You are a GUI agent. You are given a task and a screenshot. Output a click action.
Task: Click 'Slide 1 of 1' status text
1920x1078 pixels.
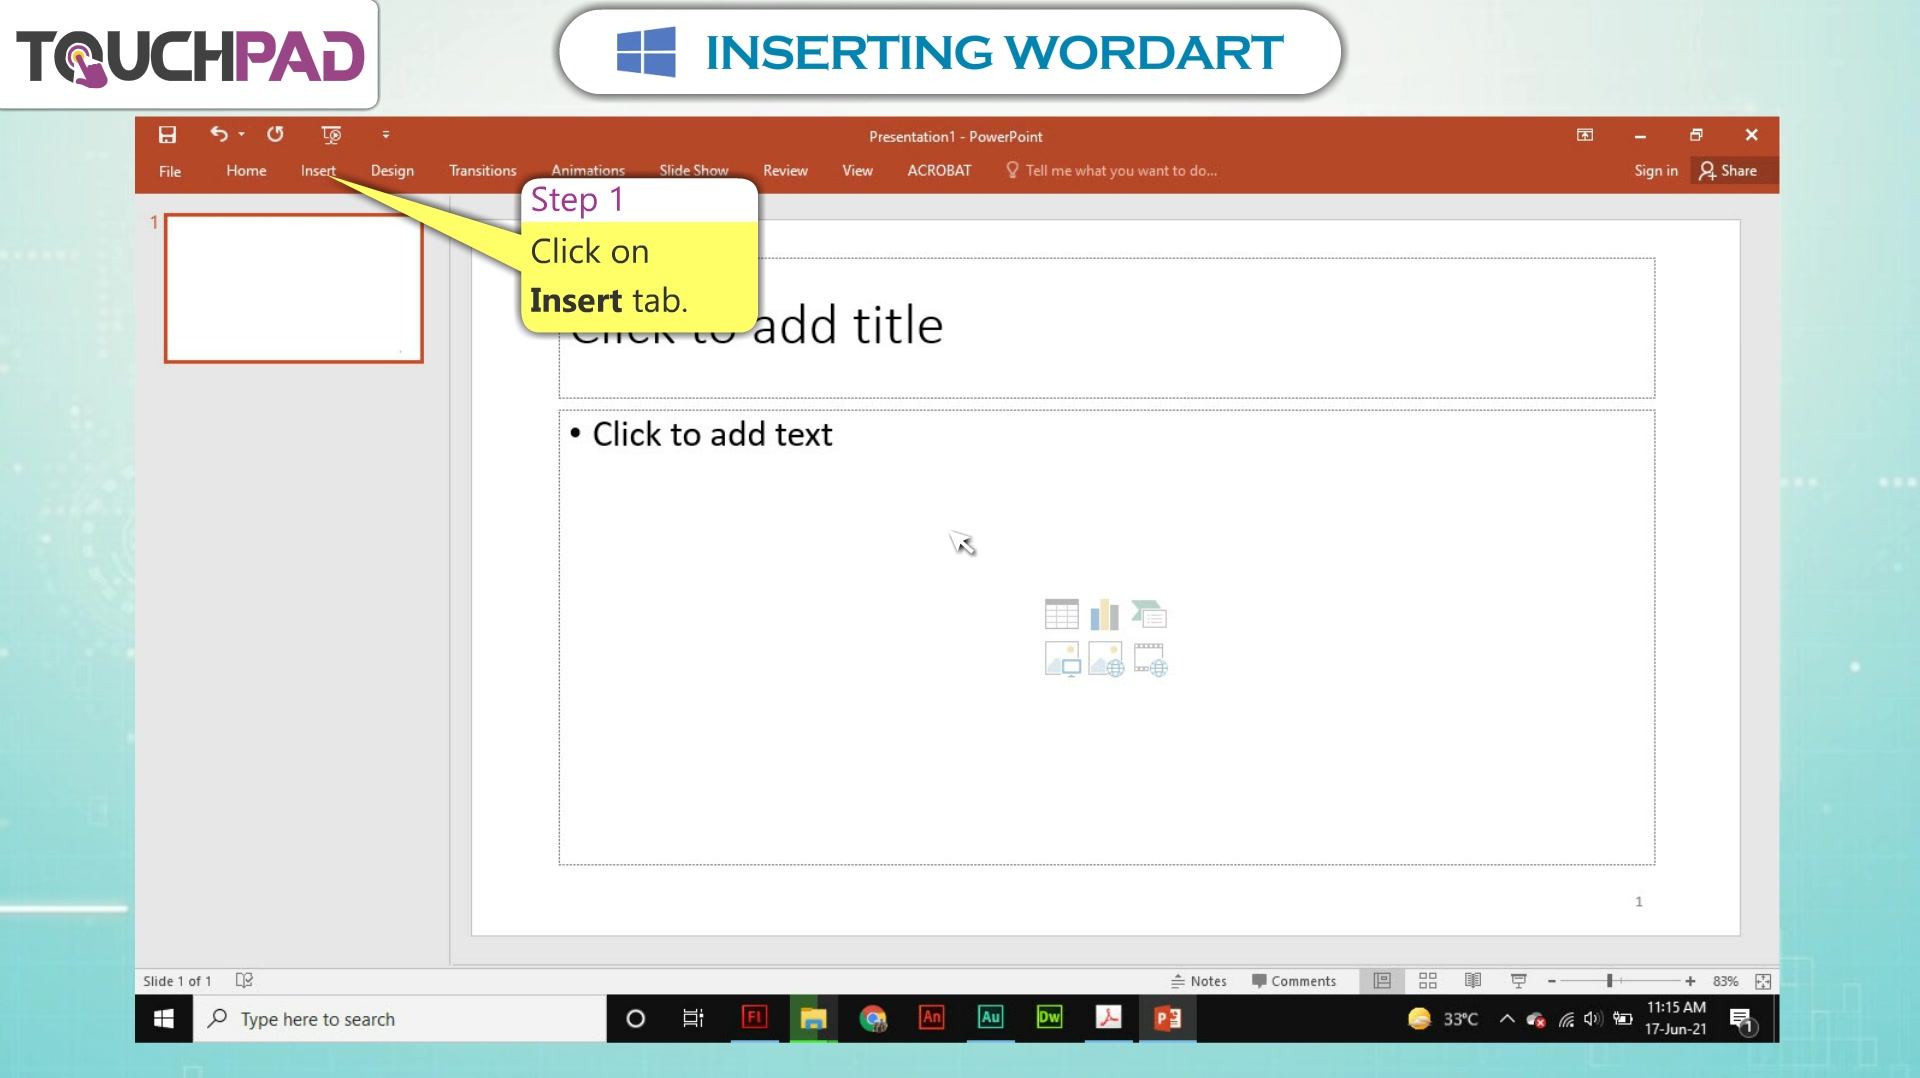pos(177,981)
